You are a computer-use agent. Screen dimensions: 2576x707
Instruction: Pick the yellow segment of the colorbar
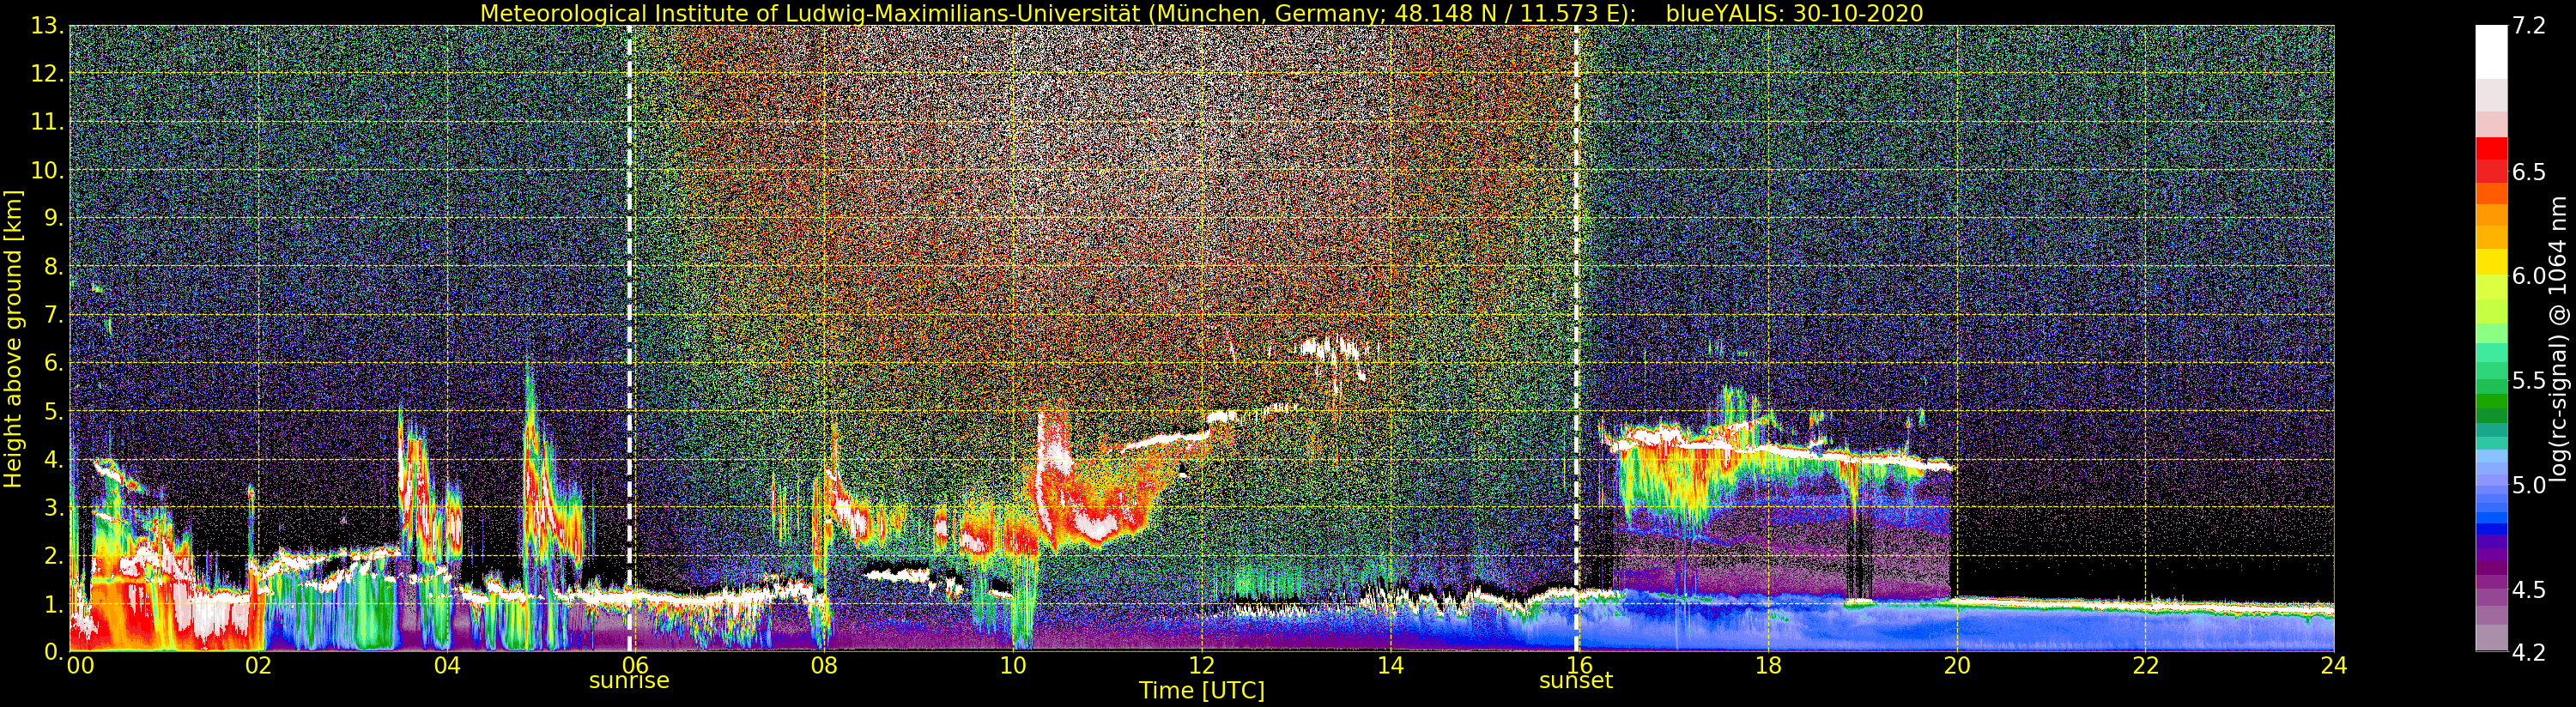click(2491, 262)
